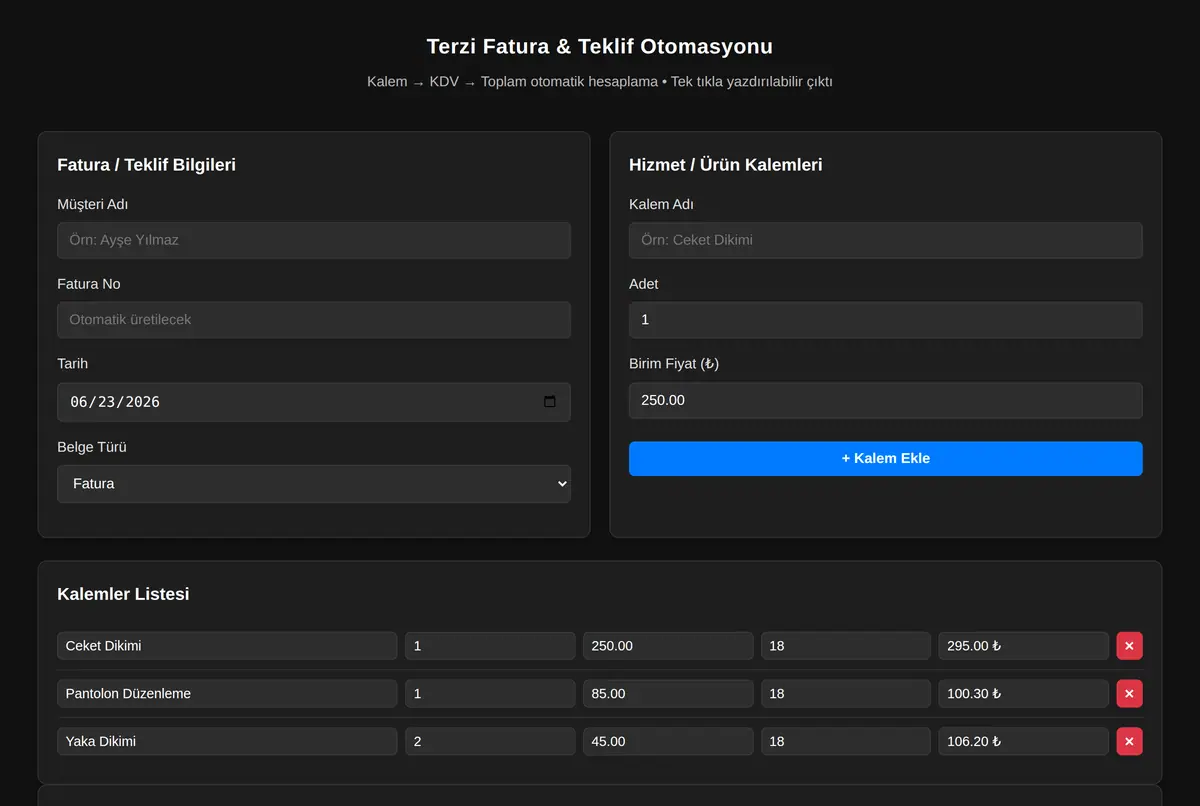Delete the Ceket Dikimi row
The width and height of the screenshot is (1200, 806).
click(1129, 646)
